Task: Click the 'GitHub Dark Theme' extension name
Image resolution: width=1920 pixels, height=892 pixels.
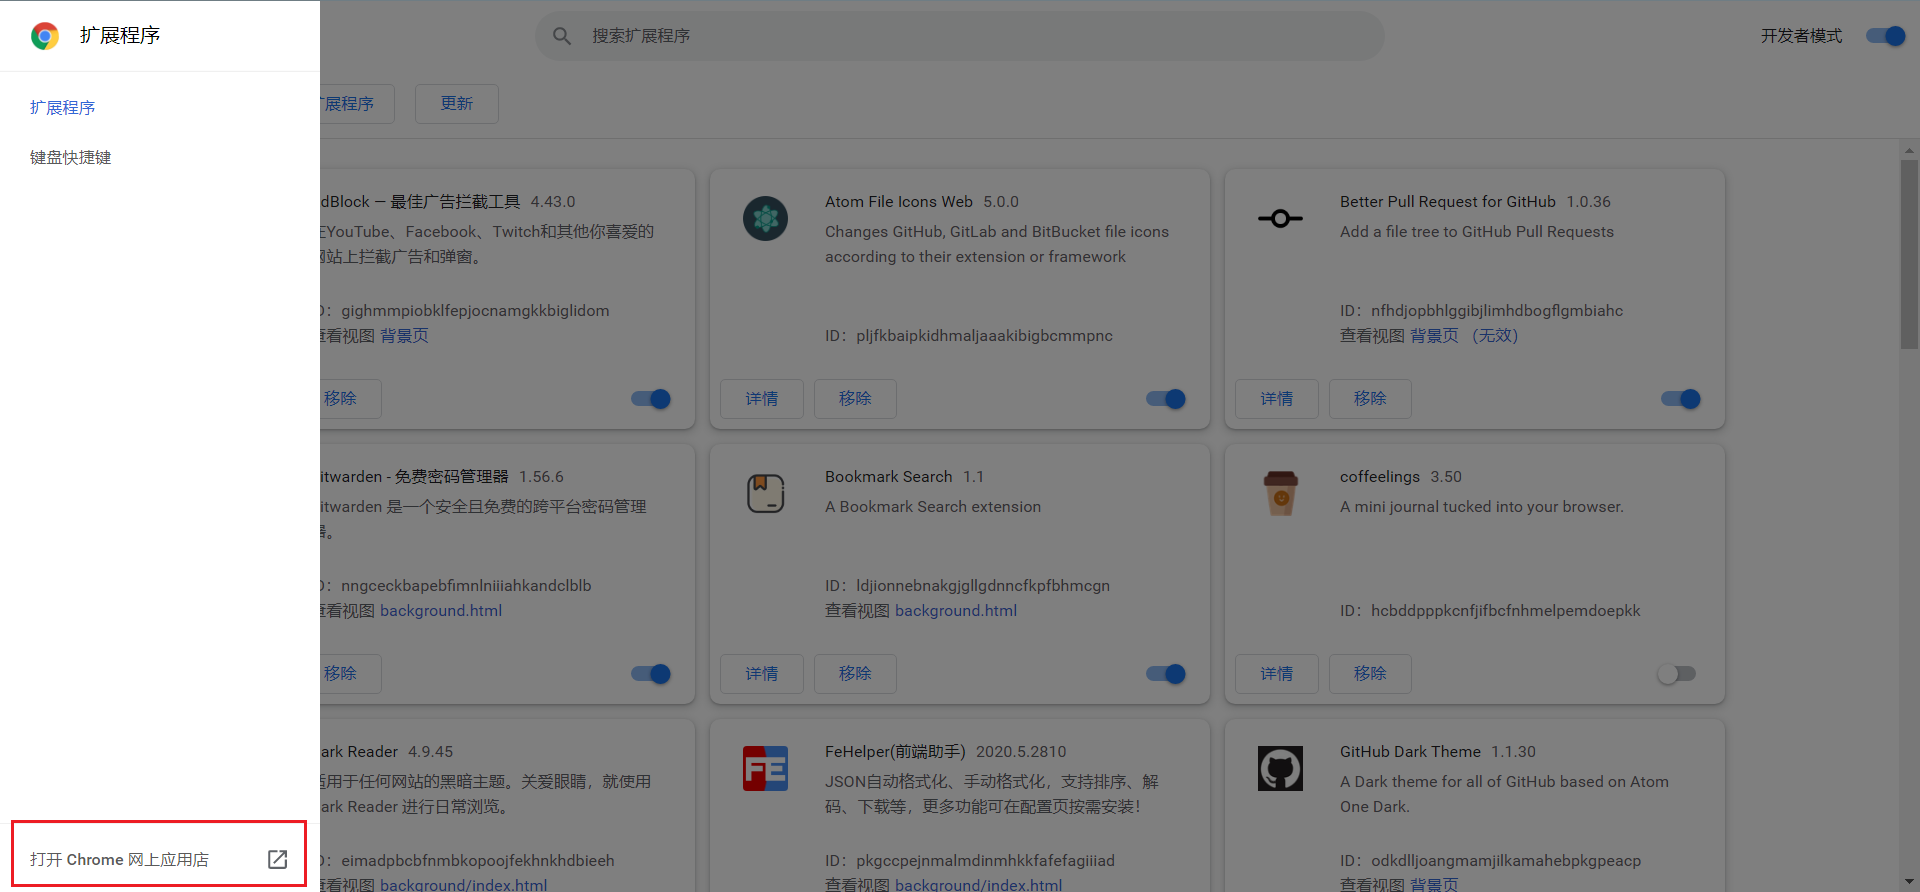Action: pos(1410,752)
